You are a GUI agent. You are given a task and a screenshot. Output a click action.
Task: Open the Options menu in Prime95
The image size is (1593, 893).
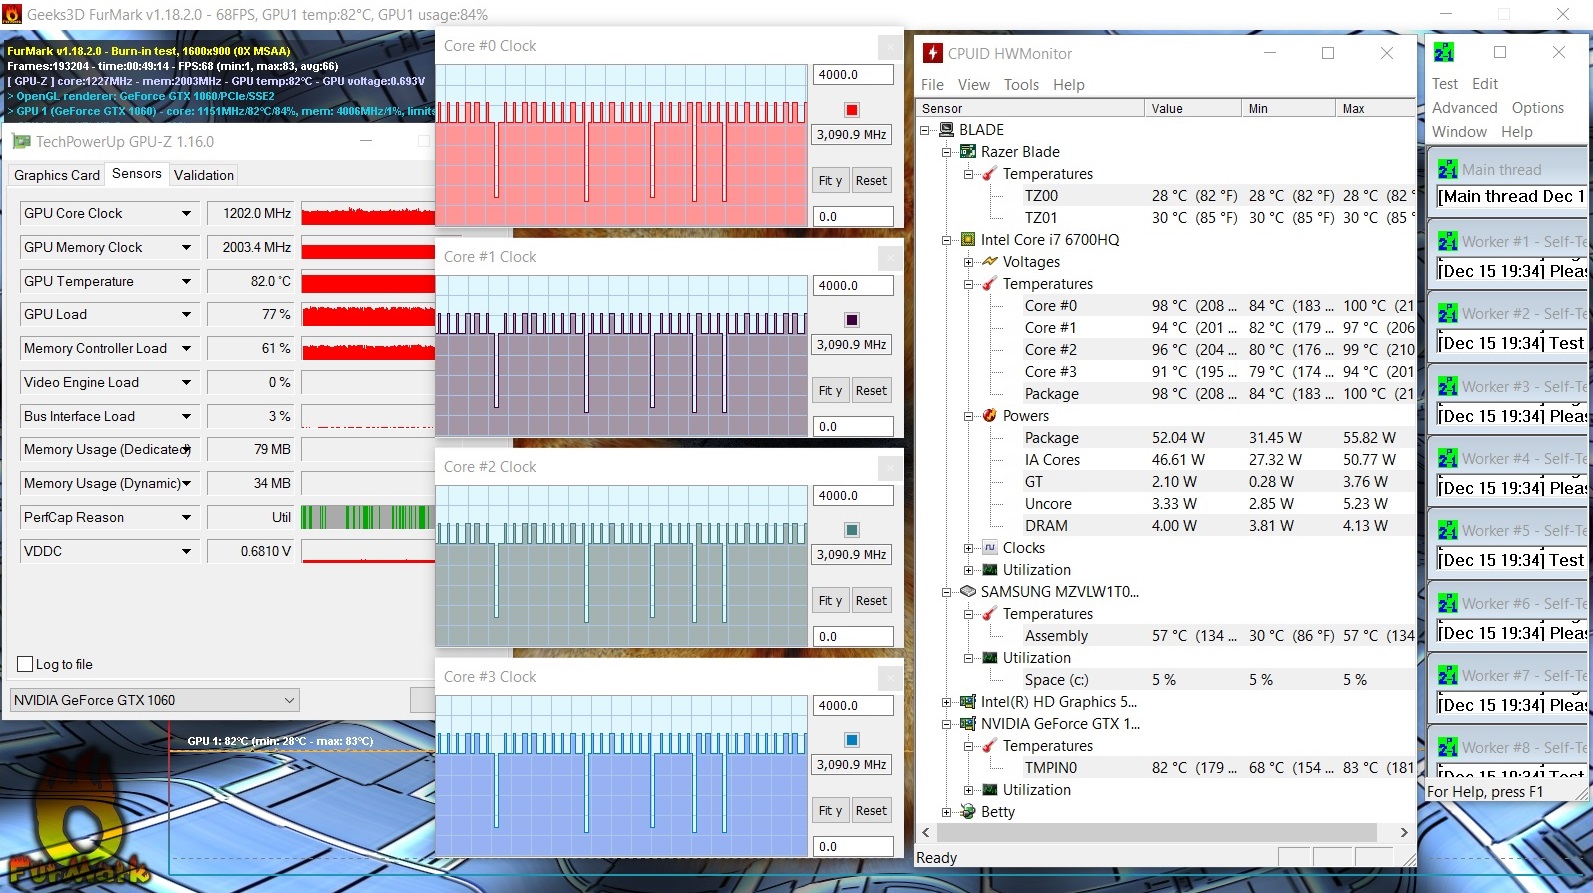pyautogui.click(x=1538, y=108)
